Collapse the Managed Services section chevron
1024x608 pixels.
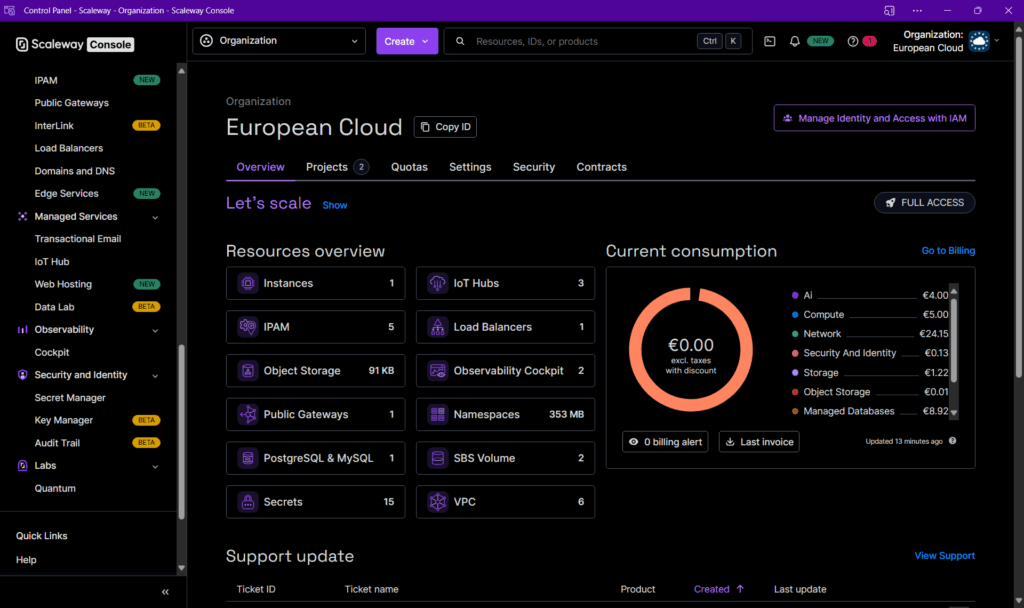[x=155, y=217]
